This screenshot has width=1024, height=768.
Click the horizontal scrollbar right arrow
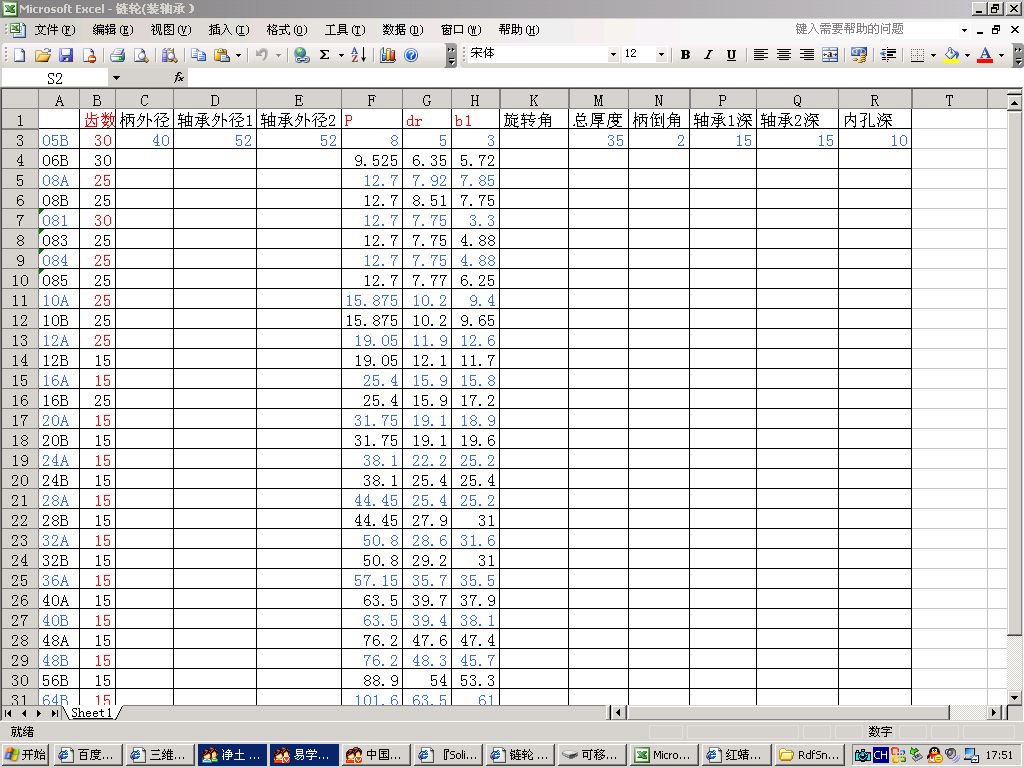(994, 712)
